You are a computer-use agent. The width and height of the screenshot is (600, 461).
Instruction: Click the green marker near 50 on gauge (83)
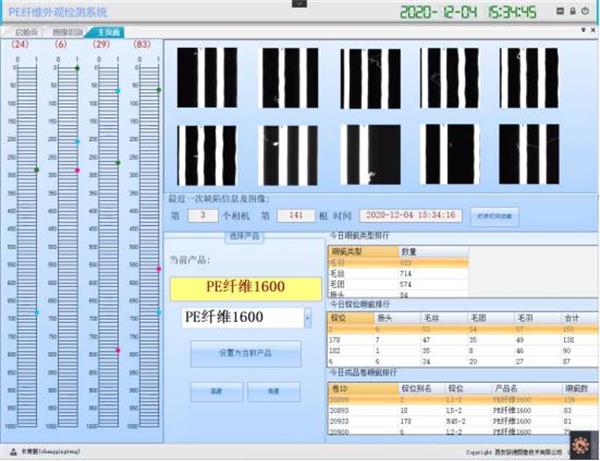pos(159,90)
